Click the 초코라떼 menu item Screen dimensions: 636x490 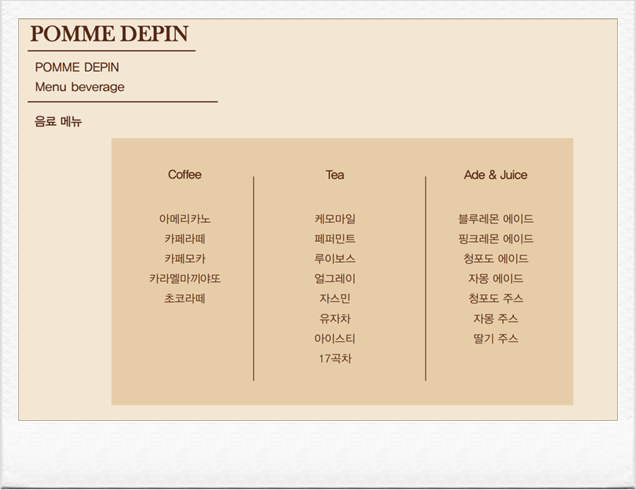click(185, 299)
